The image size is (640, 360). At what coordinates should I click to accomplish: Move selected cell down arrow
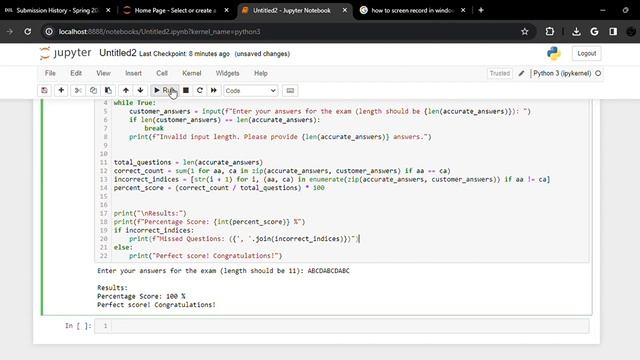(x=140, y=90)
